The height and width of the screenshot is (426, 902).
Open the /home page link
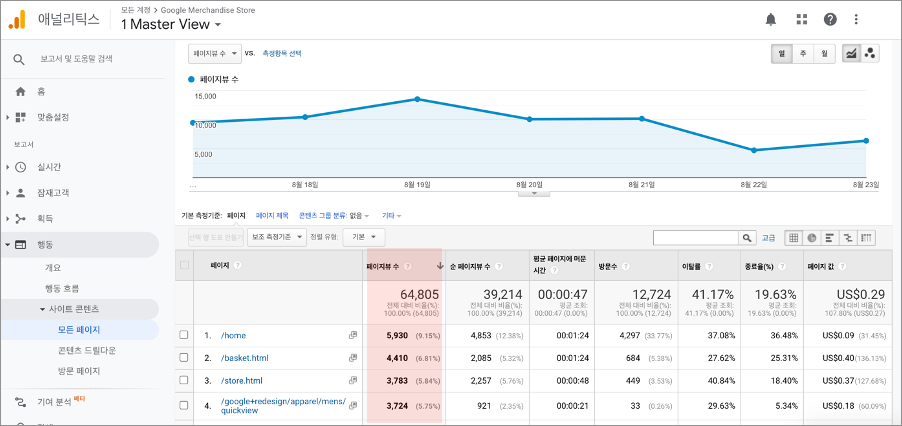coord(233,335)
